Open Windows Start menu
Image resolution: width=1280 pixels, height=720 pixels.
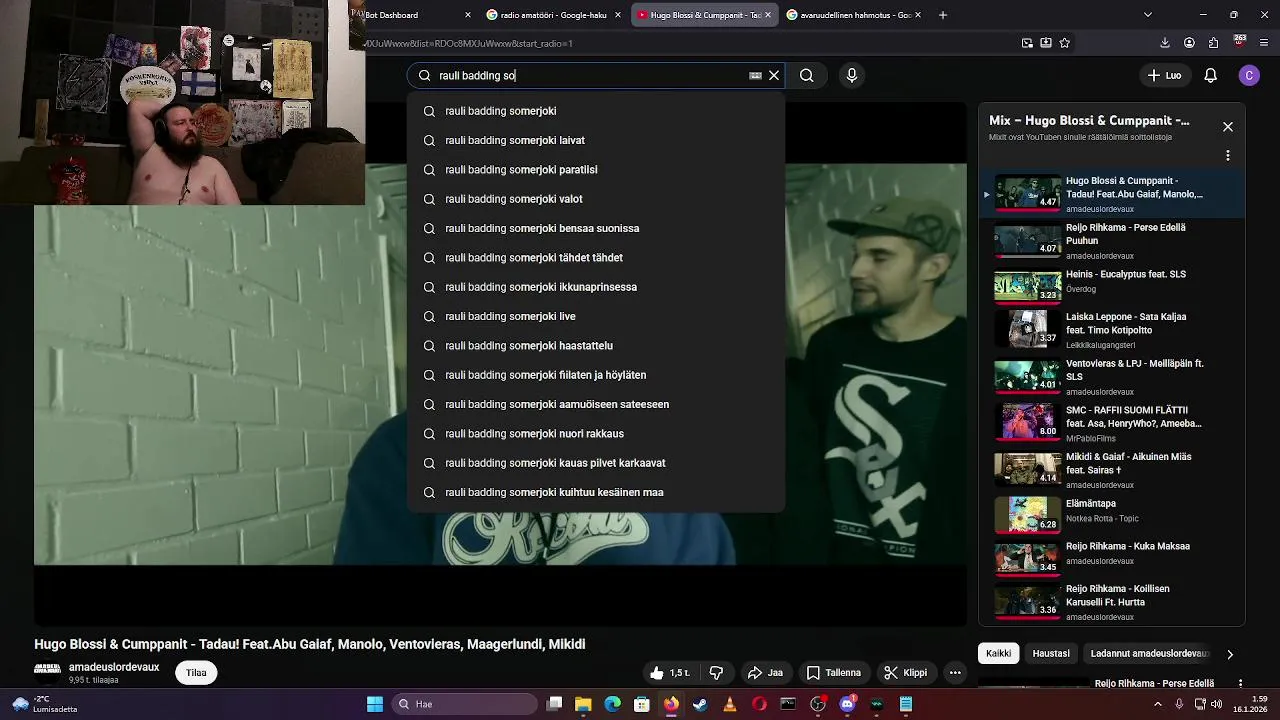(x=375, y=704)
